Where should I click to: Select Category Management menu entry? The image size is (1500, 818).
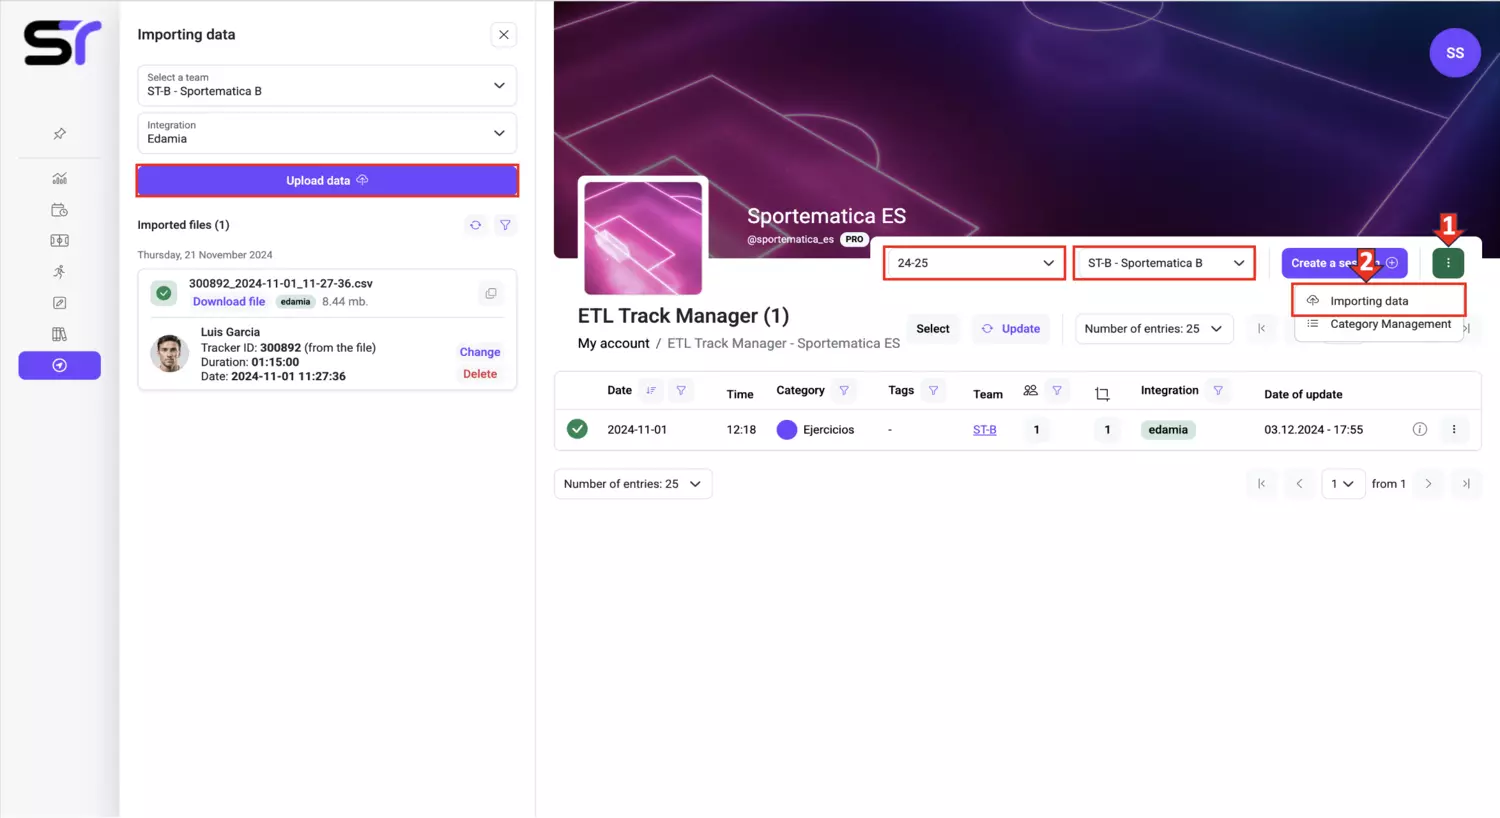tap(1379, 324)
